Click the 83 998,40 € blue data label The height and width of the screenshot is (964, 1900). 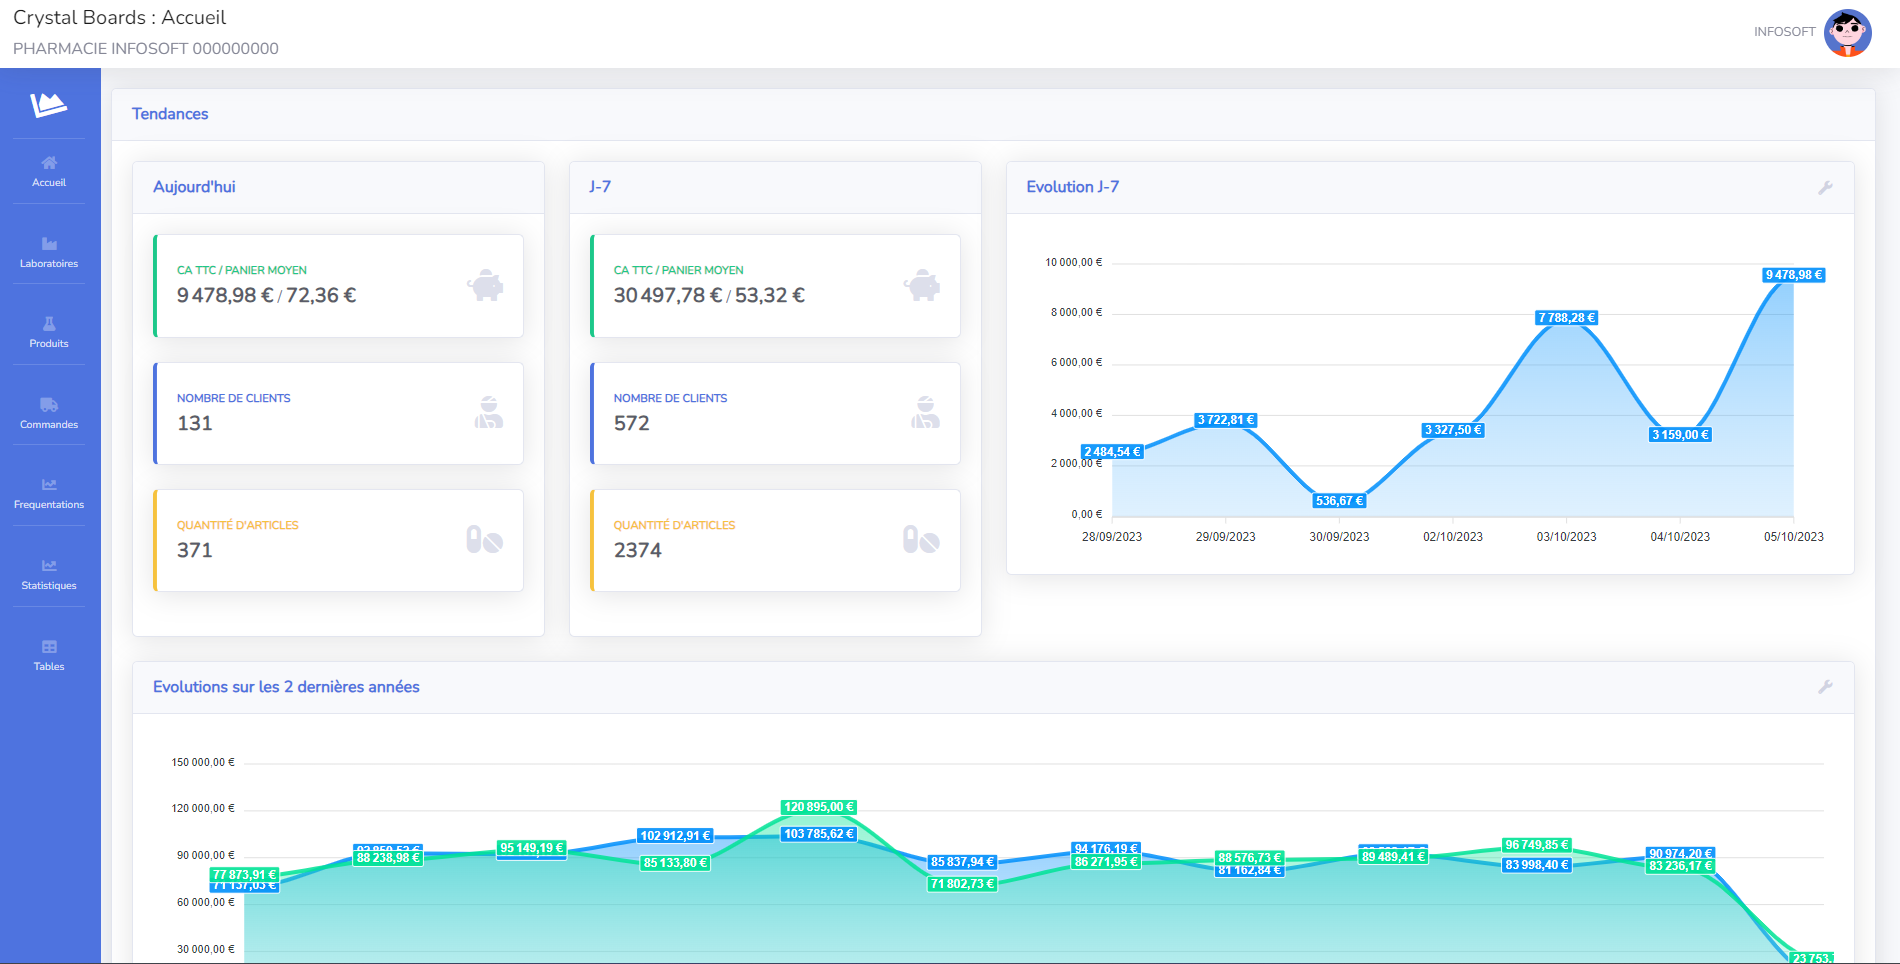(1537, 865)
